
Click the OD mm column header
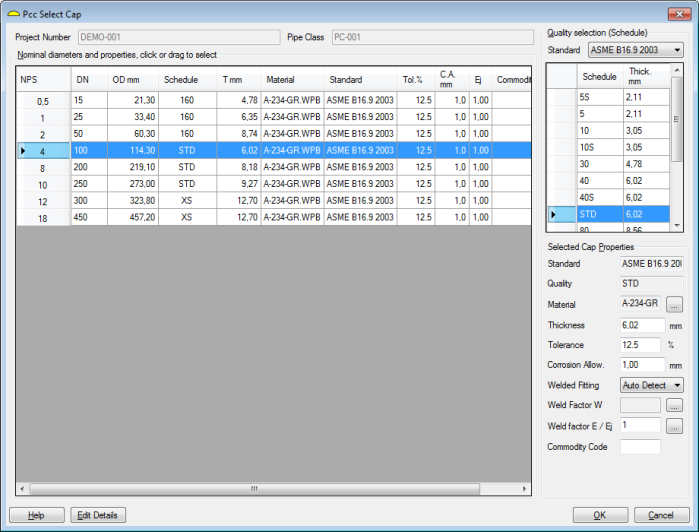pos(133,79)
